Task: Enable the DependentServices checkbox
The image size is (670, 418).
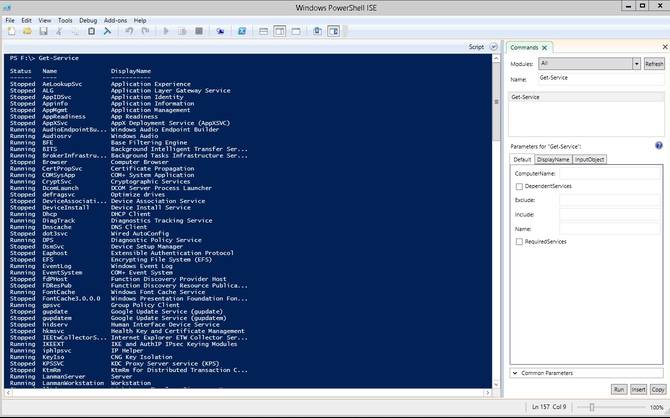Action: coord(519,186)
